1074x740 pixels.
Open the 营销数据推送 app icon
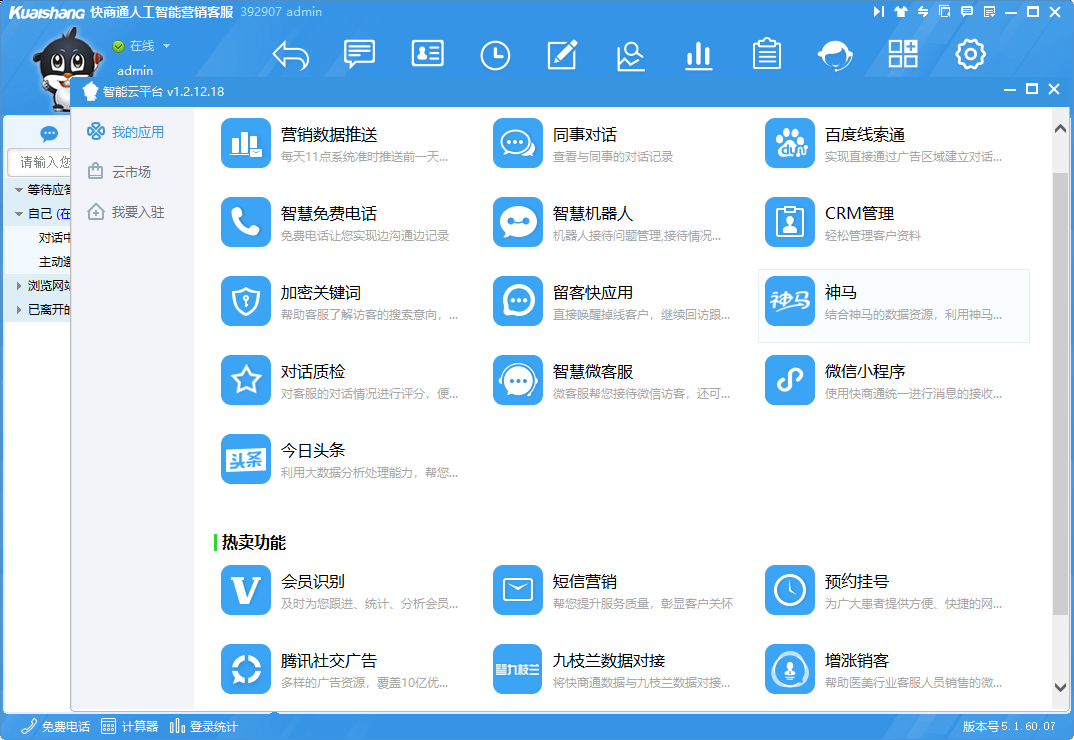[x=246, y=143]
